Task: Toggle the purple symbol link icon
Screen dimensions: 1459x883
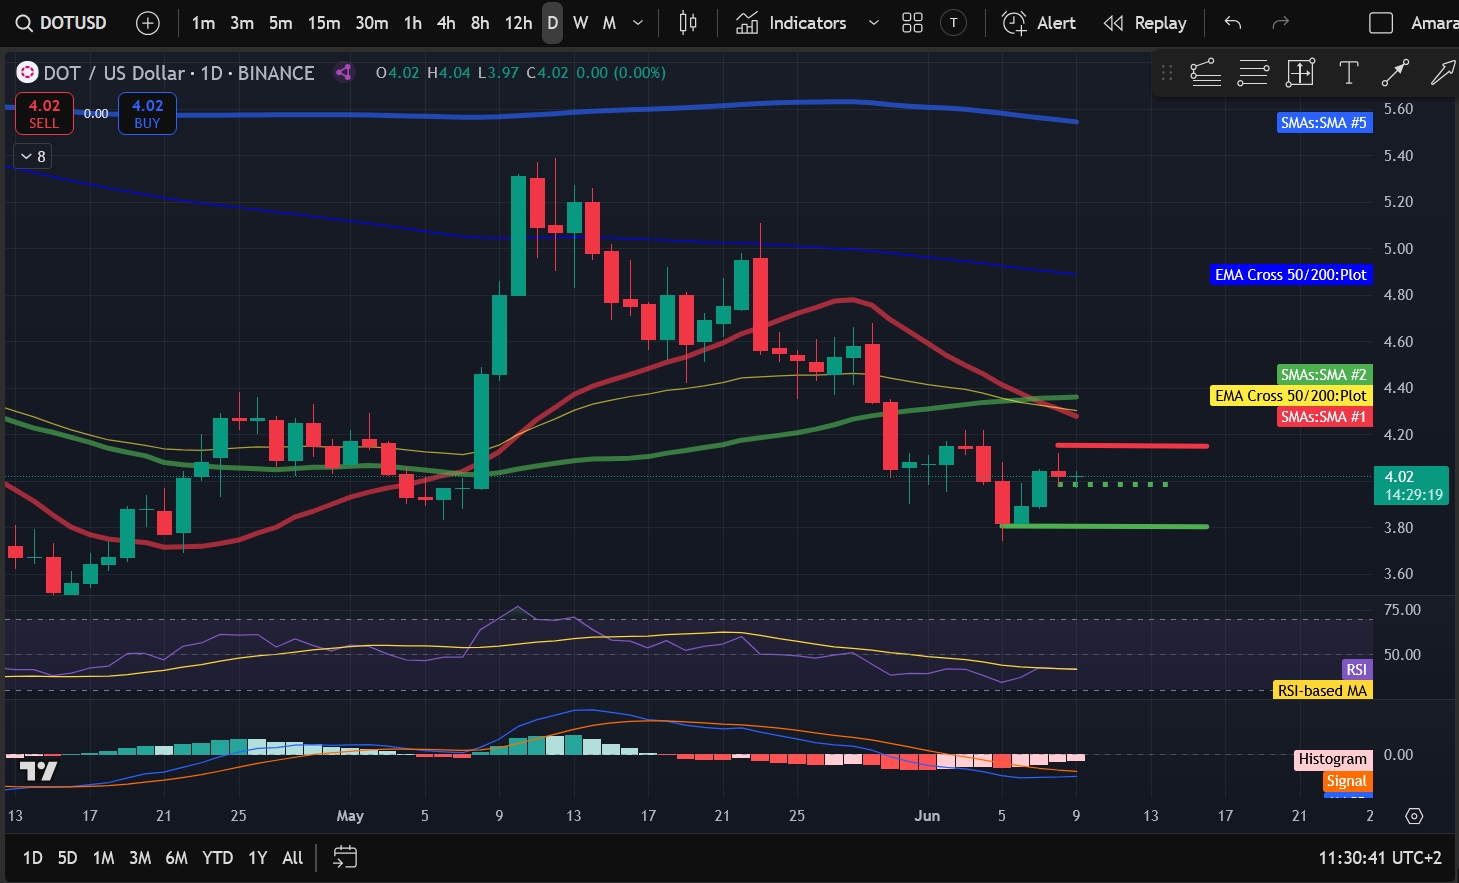Action: coord(344,72)
